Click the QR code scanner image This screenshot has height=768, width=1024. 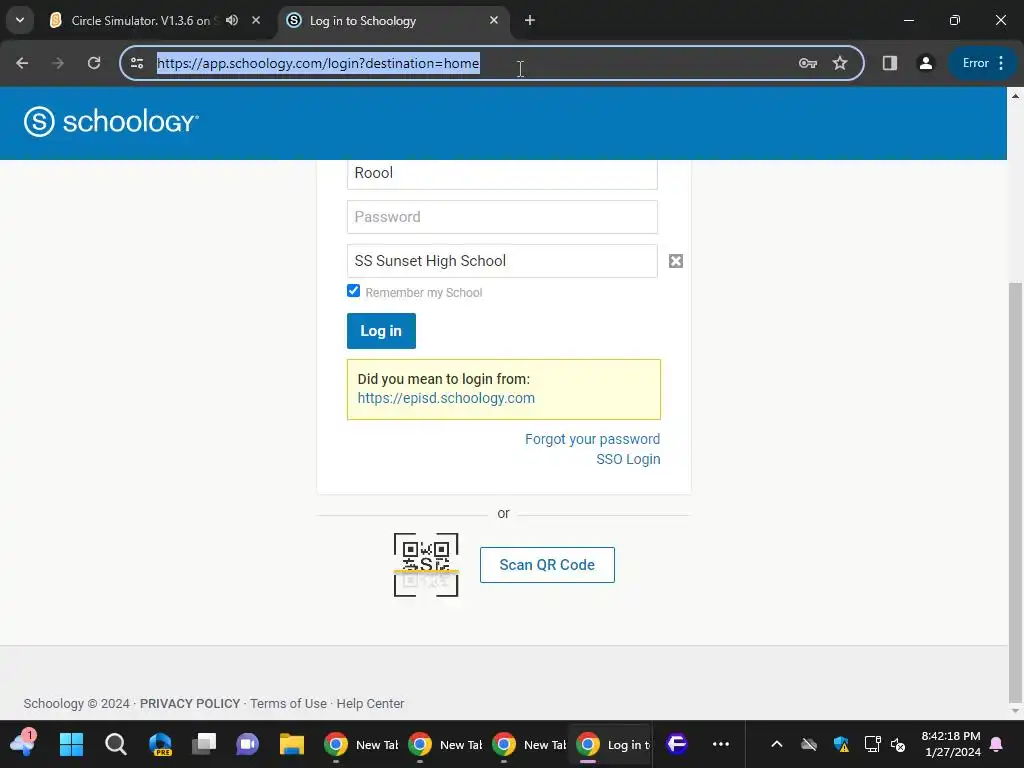click(426, 565)
